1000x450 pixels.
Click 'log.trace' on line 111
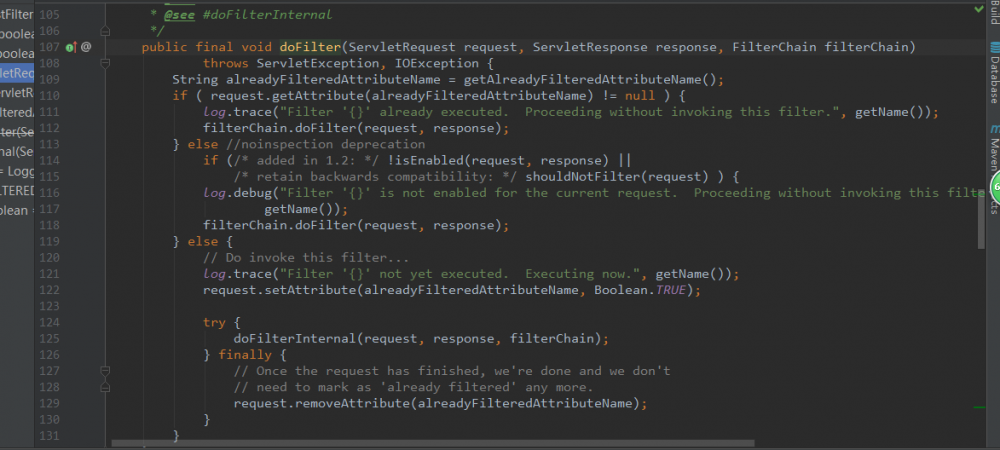coord(237,112)
